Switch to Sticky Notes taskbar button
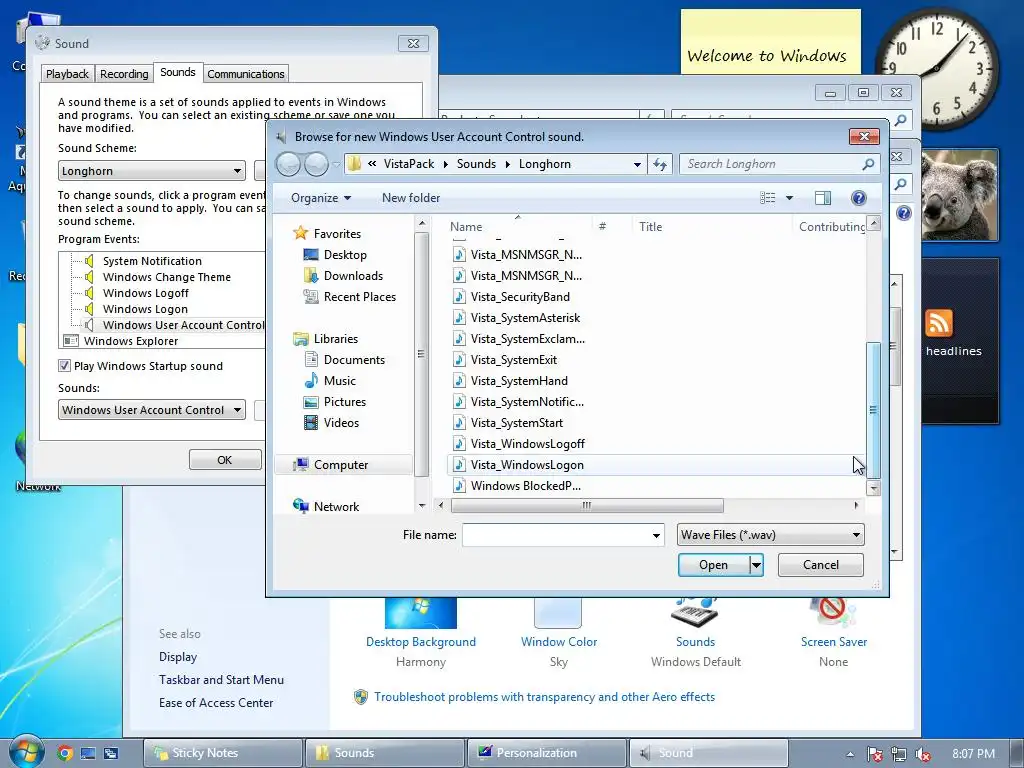 point(223,753)
